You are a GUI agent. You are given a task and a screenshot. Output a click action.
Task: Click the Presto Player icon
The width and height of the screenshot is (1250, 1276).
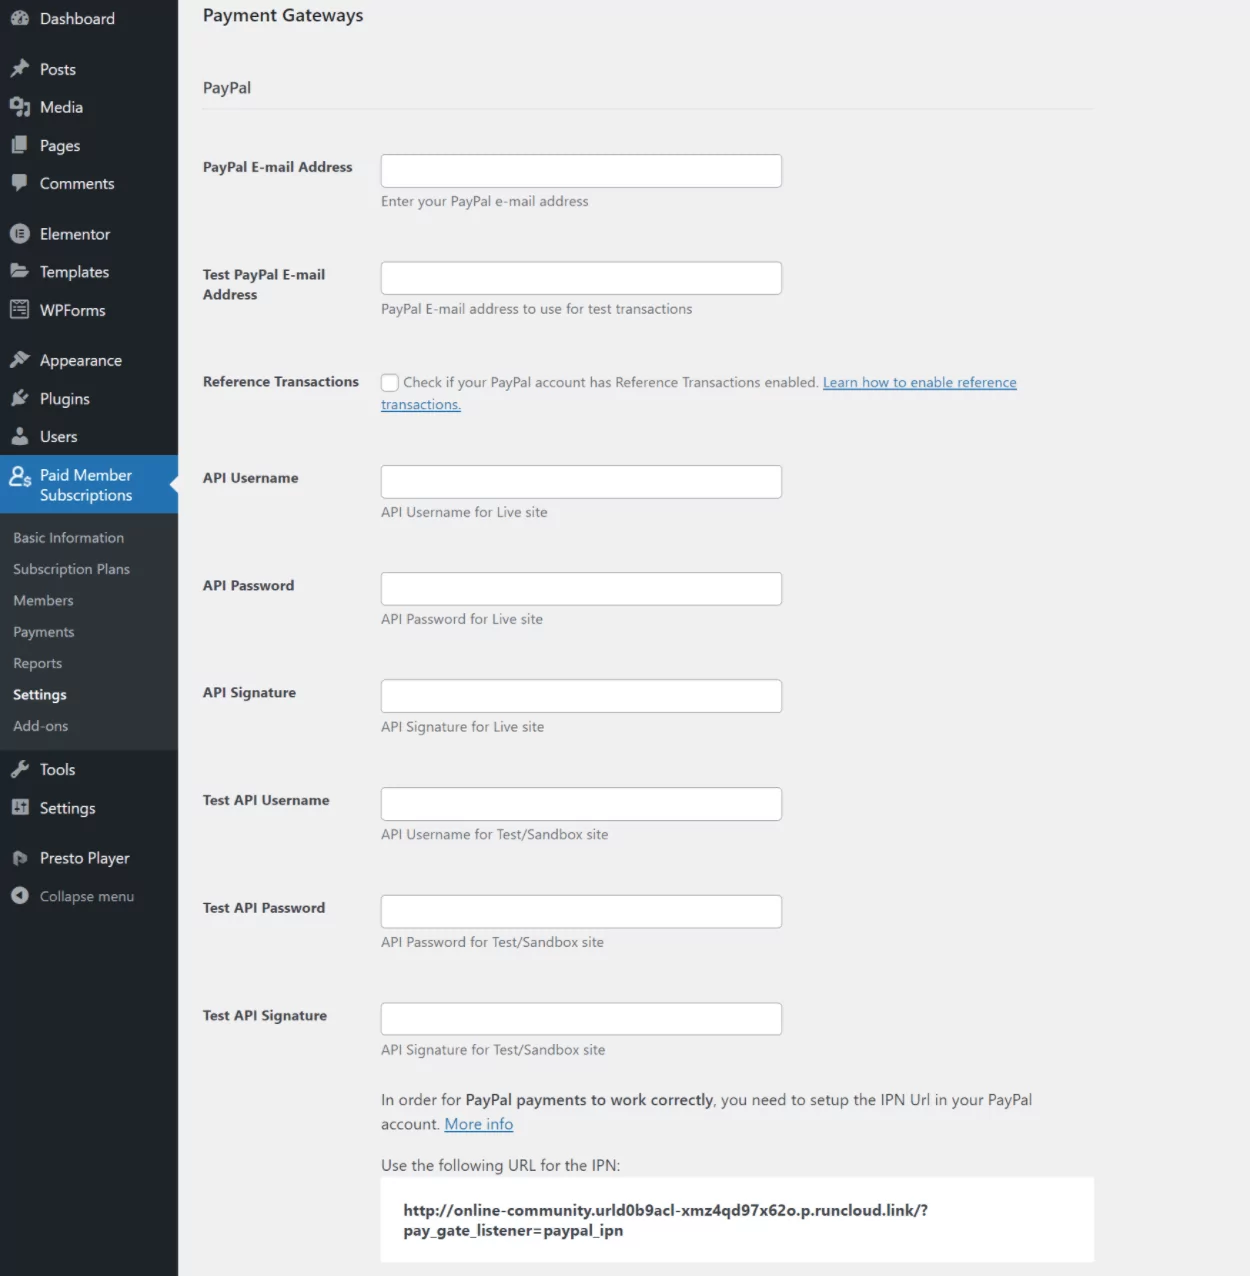(x=19, y=858)
